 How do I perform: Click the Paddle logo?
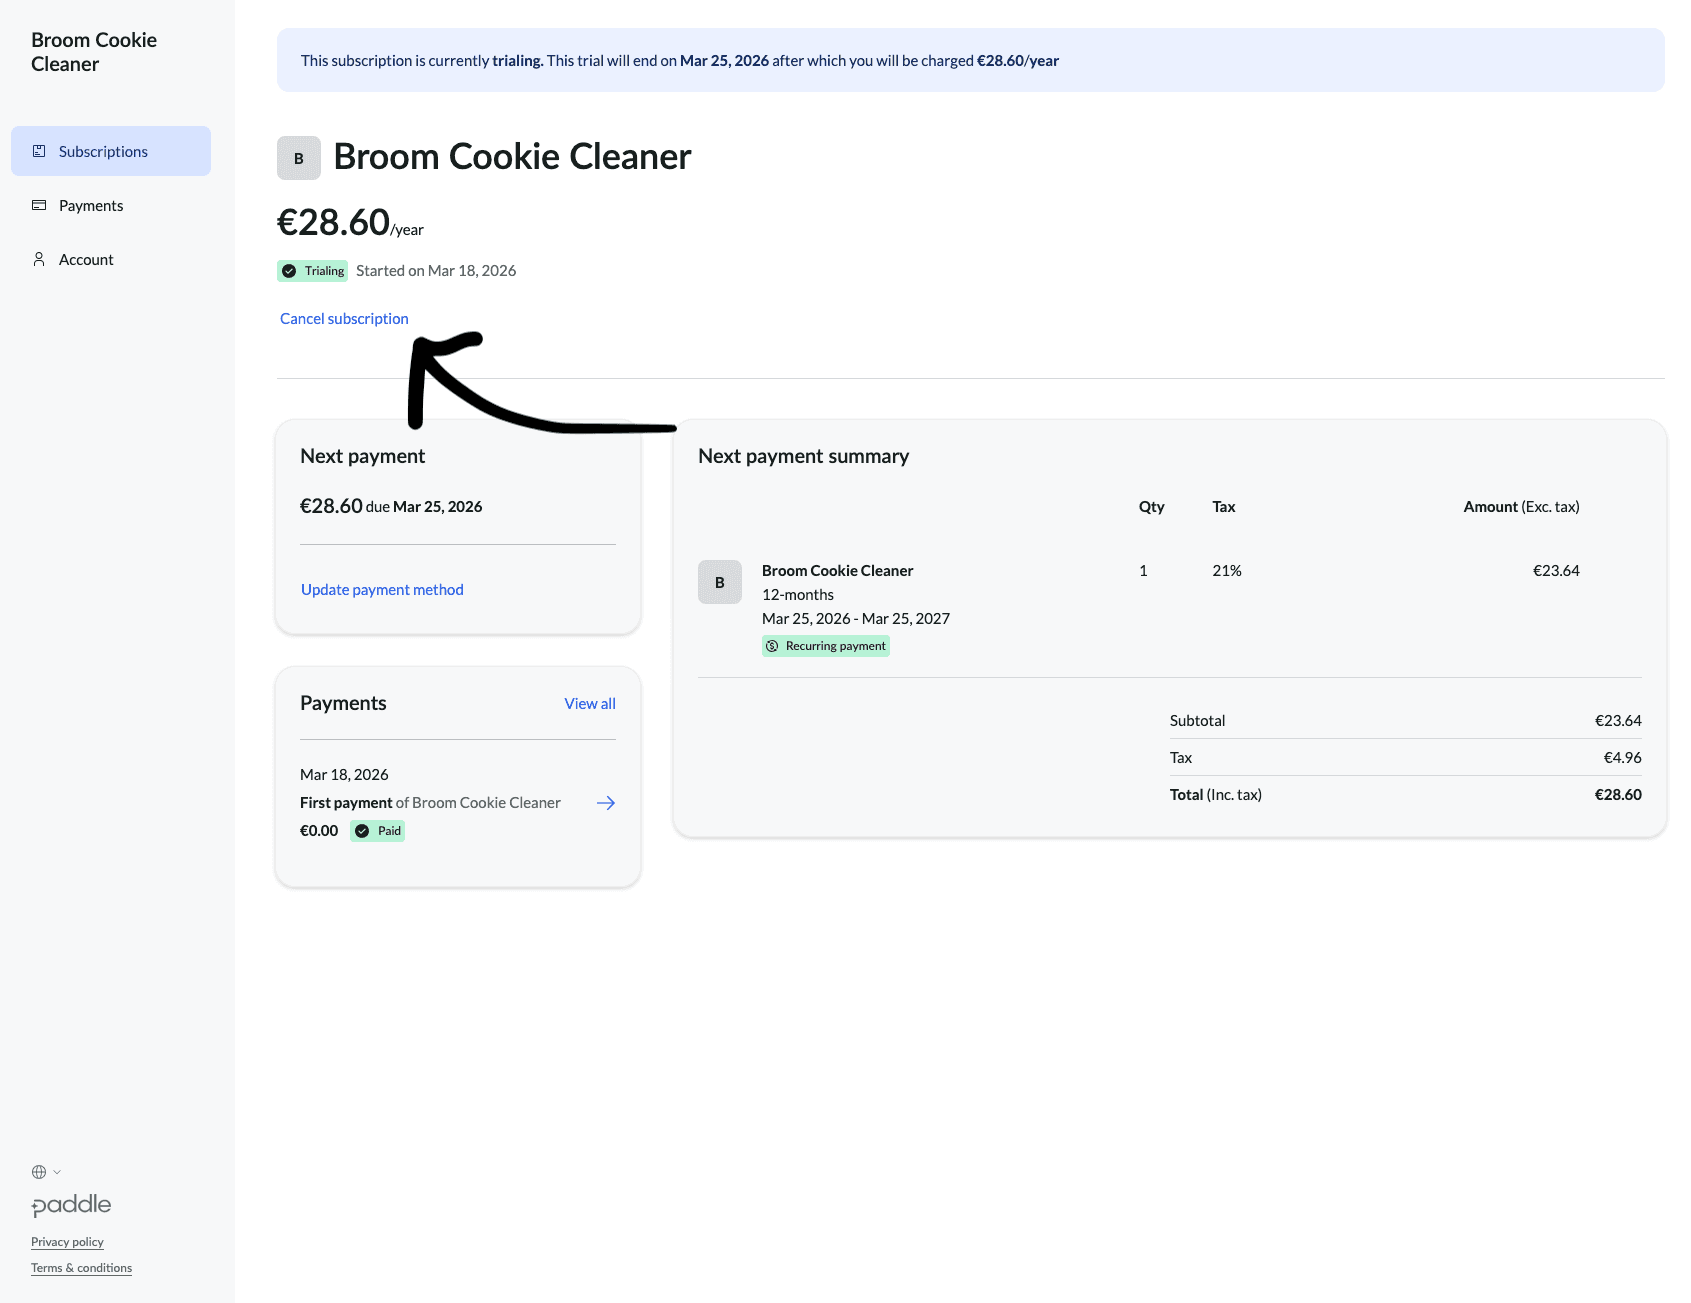click(x=71, y=1205)
